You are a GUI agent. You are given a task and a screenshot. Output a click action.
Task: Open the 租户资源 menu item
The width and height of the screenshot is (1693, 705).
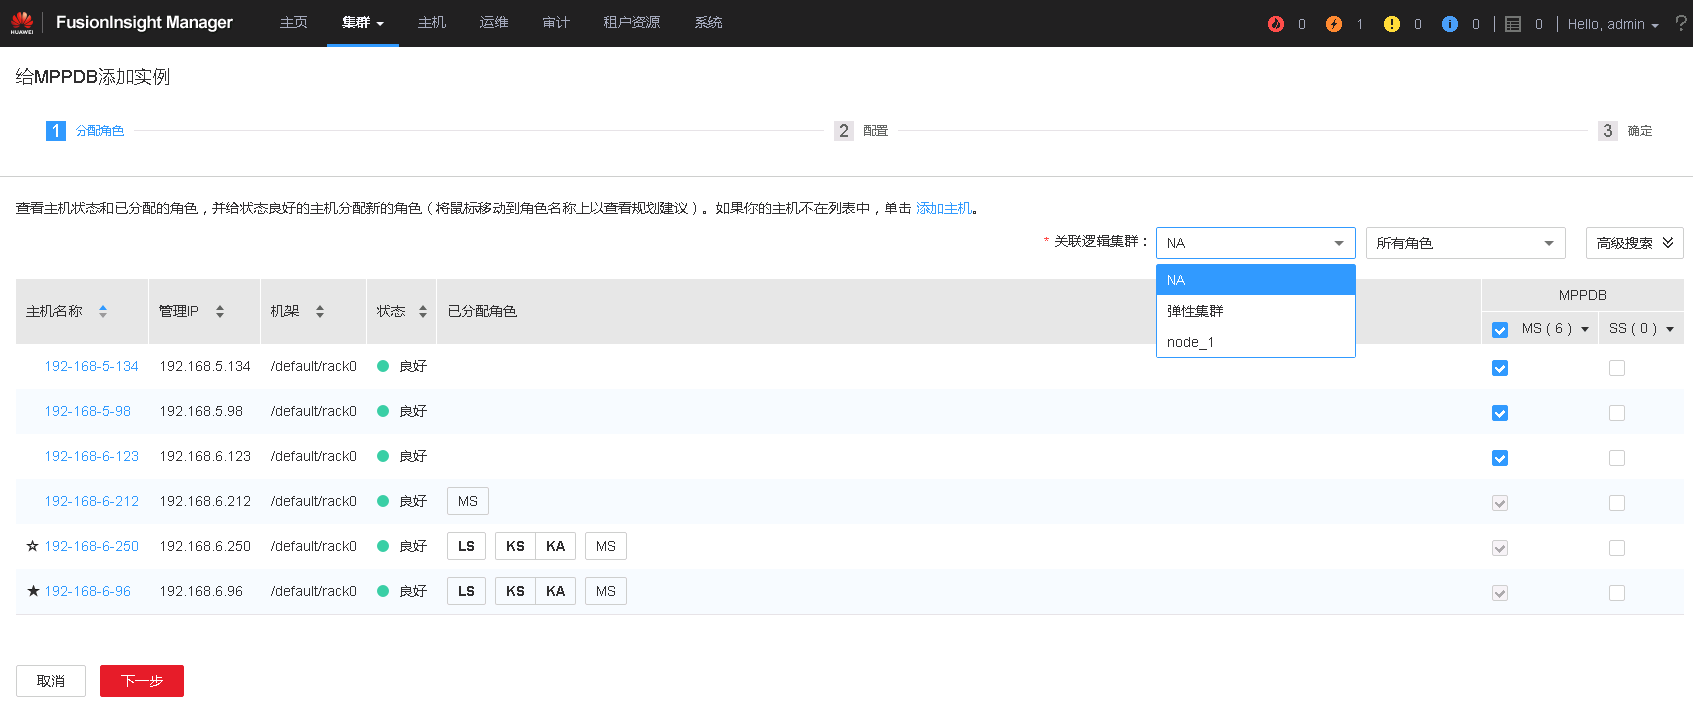pyautogui.click(x=631, y=23)
